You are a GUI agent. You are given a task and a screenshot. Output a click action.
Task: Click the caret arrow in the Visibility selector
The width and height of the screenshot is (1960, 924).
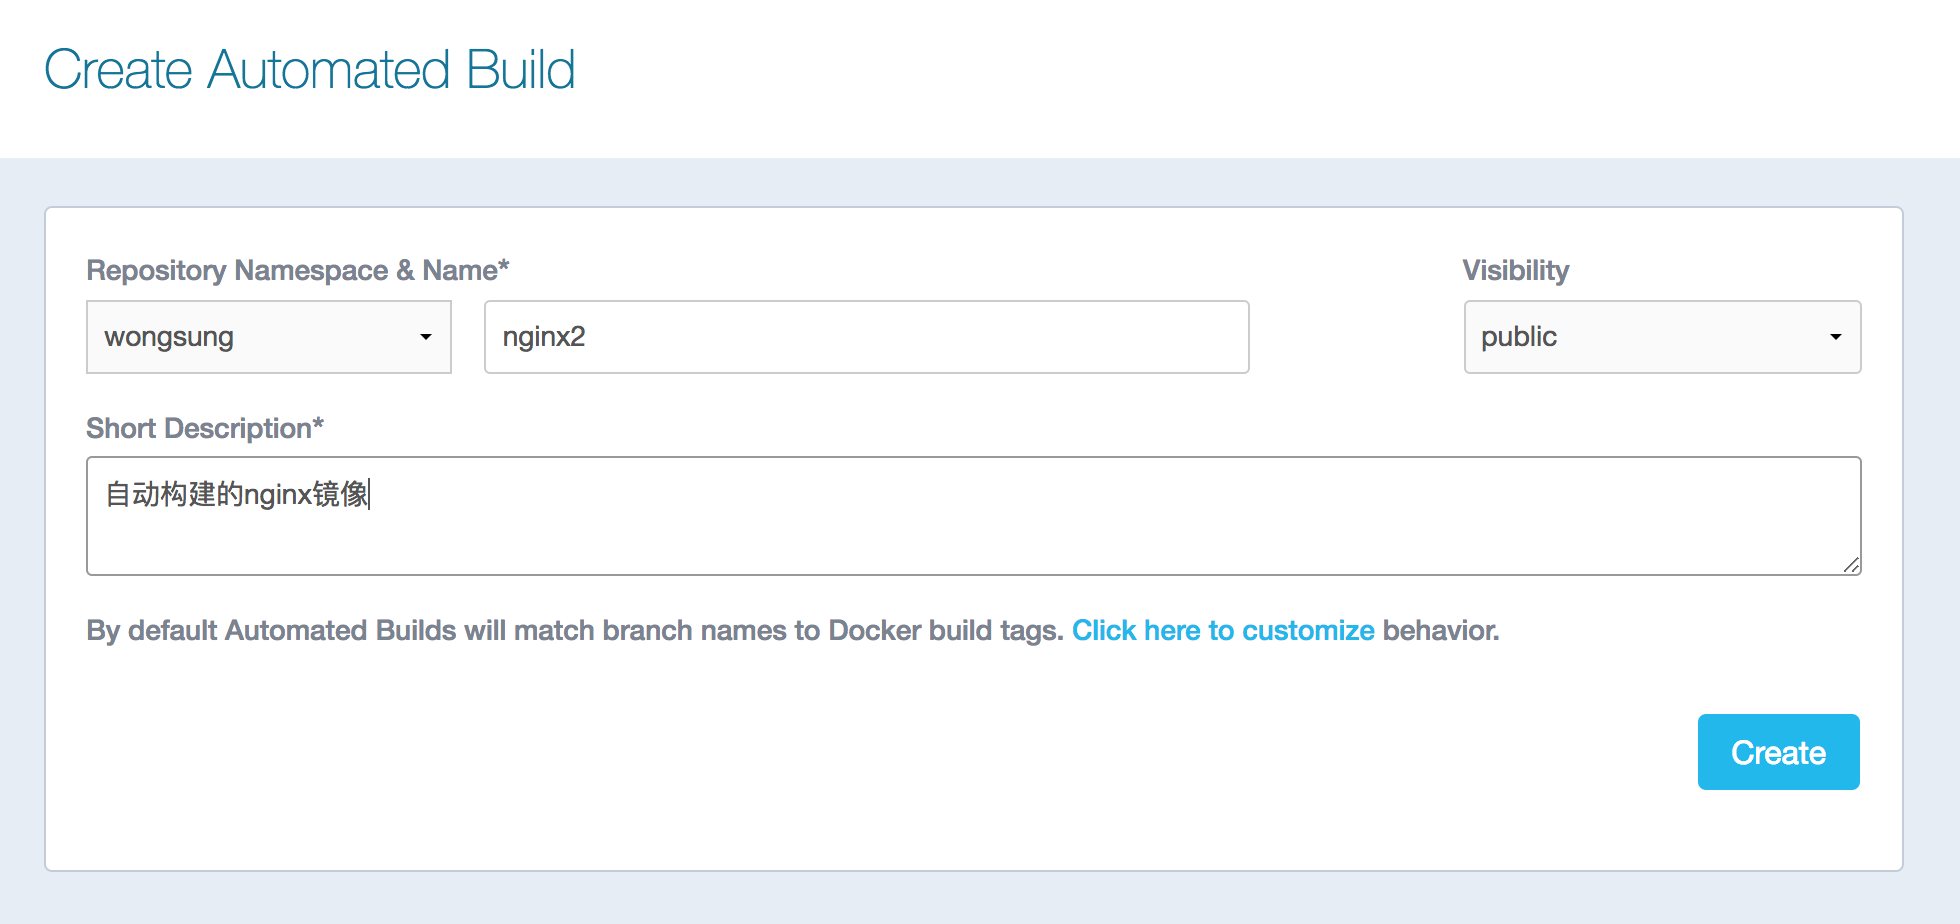(x=1835, y=337)
